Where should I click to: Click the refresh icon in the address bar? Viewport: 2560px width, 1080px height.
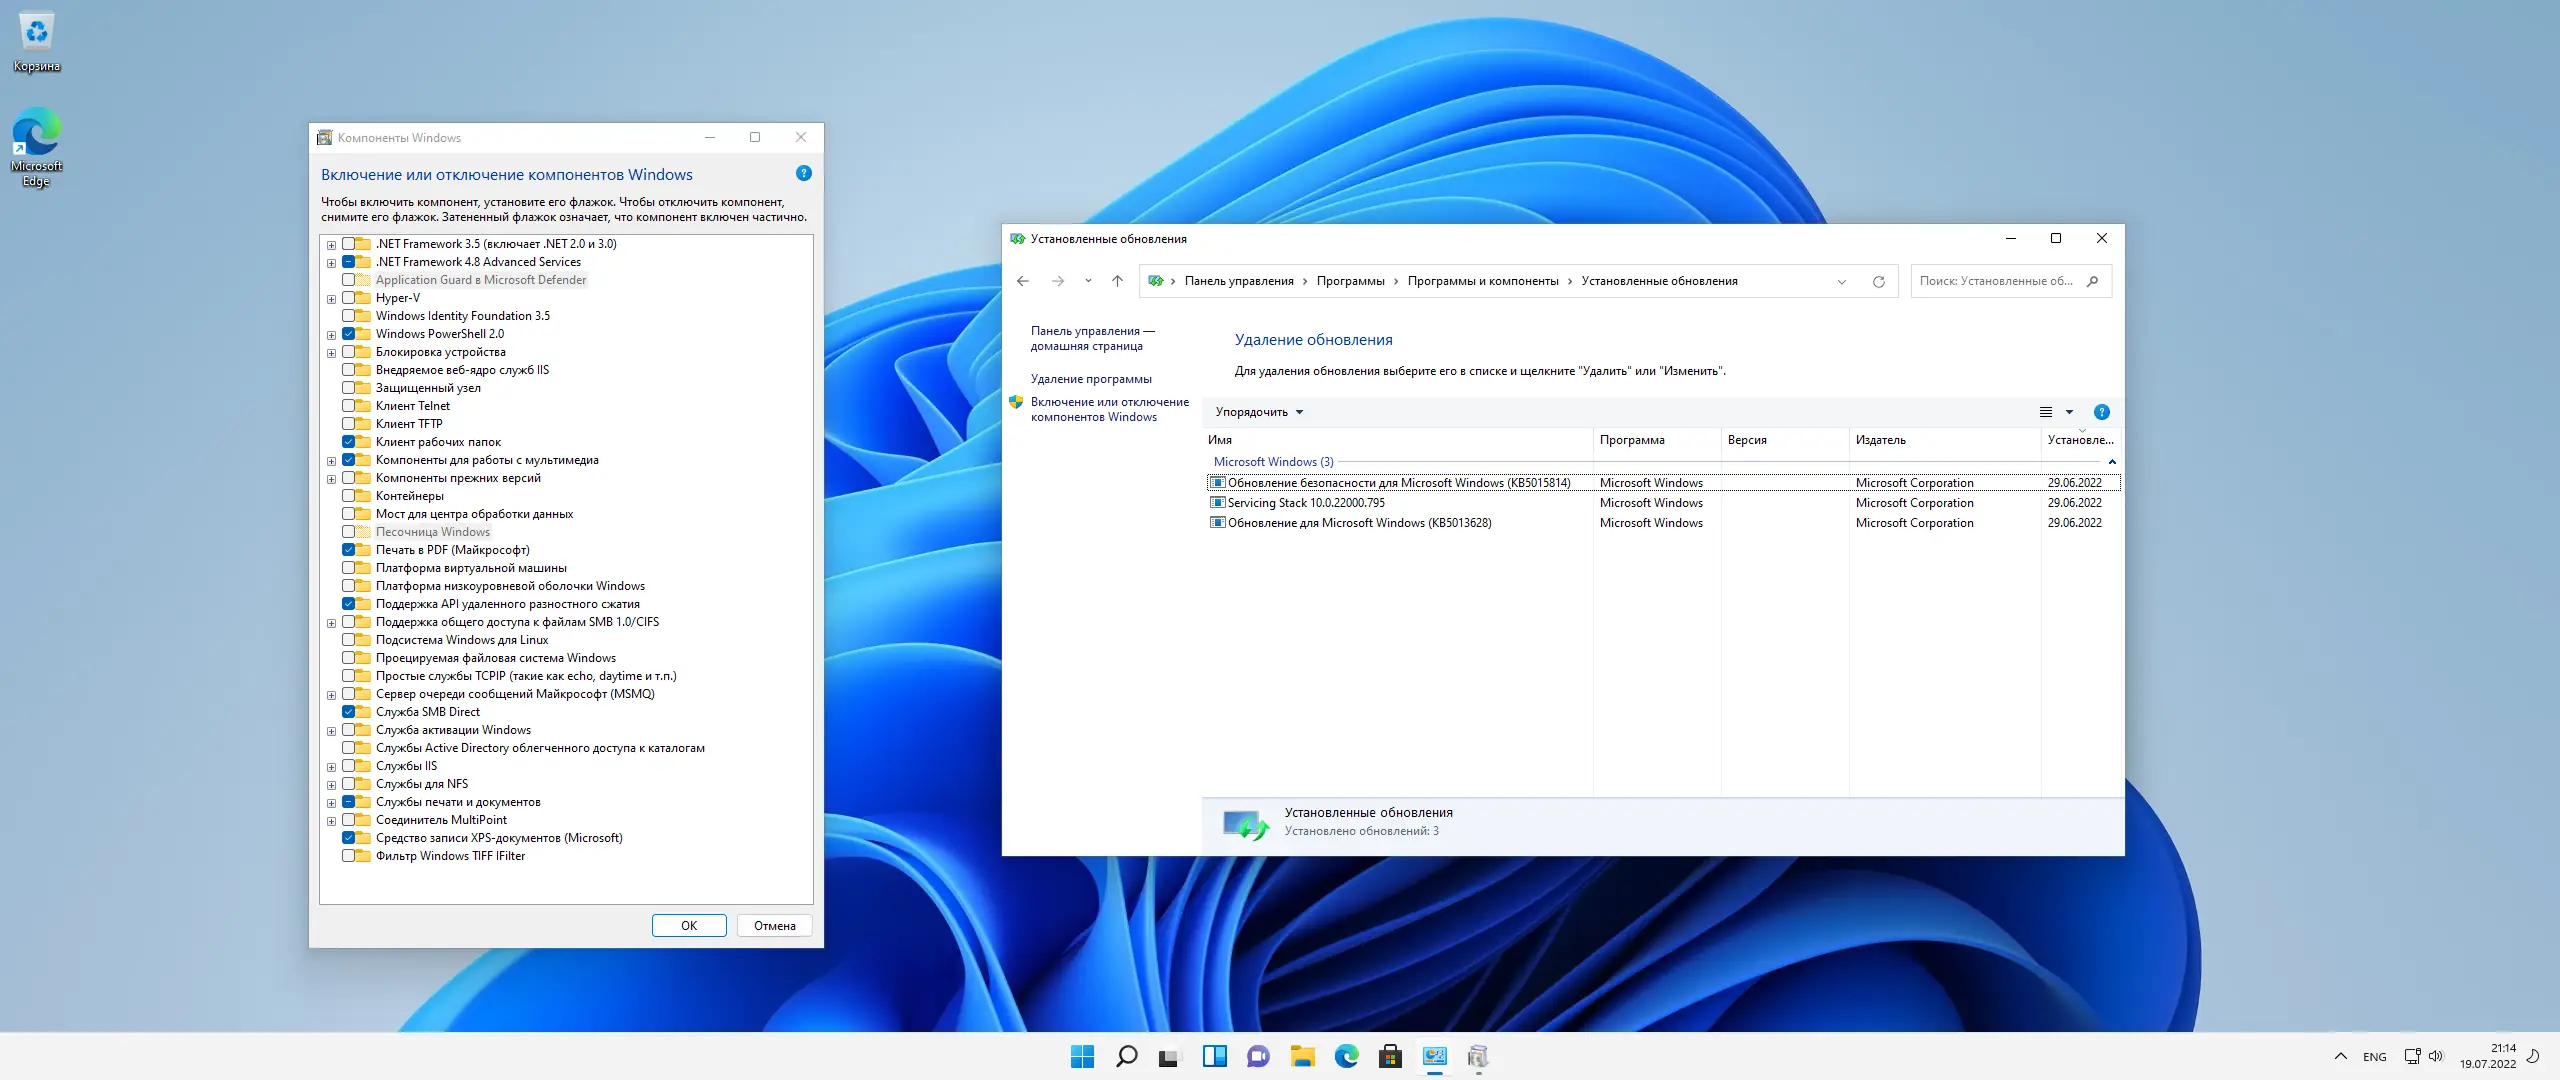1878,282
